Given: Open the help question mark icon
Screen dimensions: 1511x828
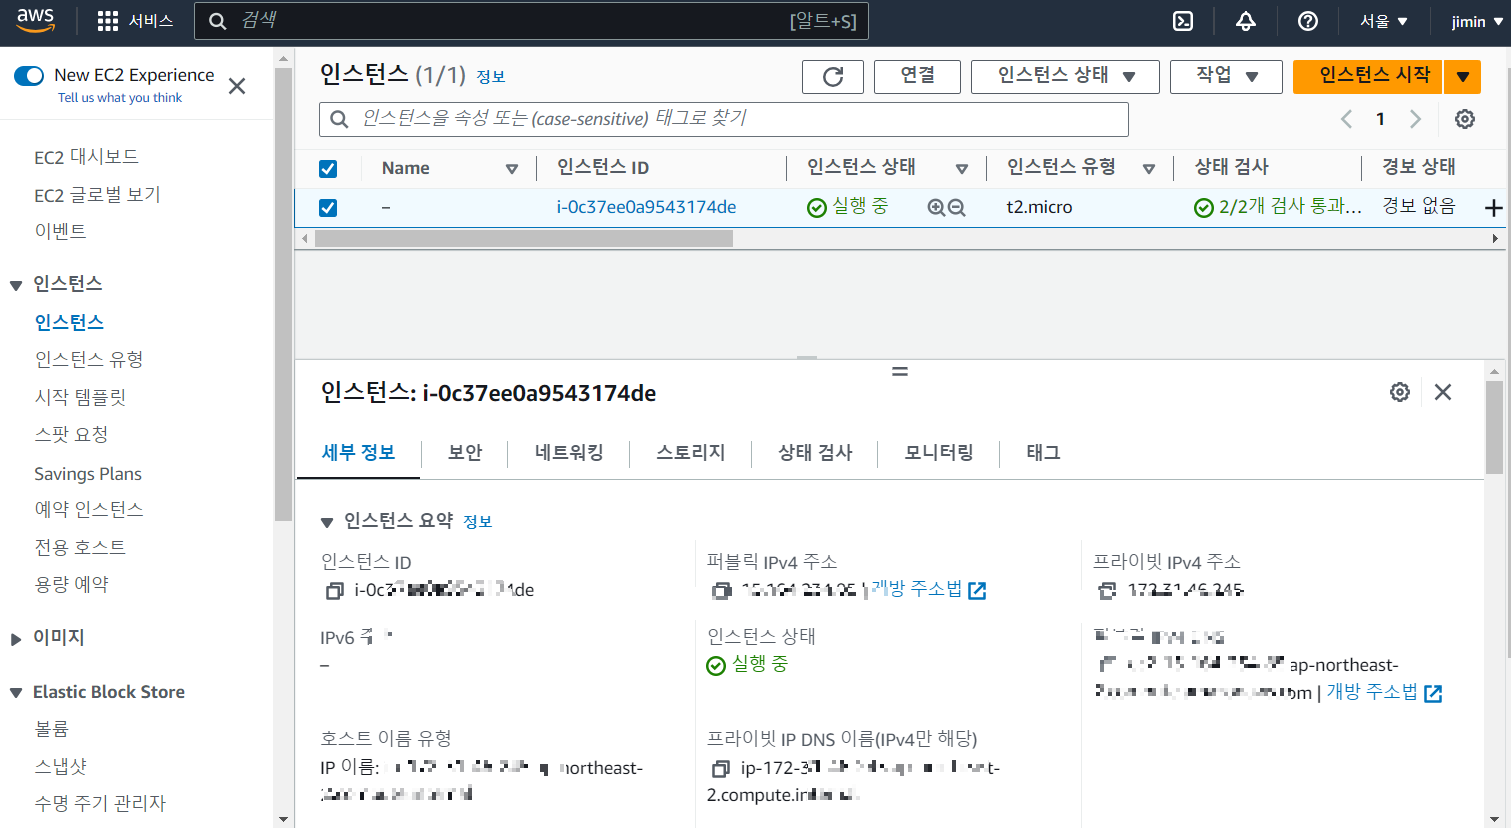Looking at the screenshot, I should click(1308, 21).
